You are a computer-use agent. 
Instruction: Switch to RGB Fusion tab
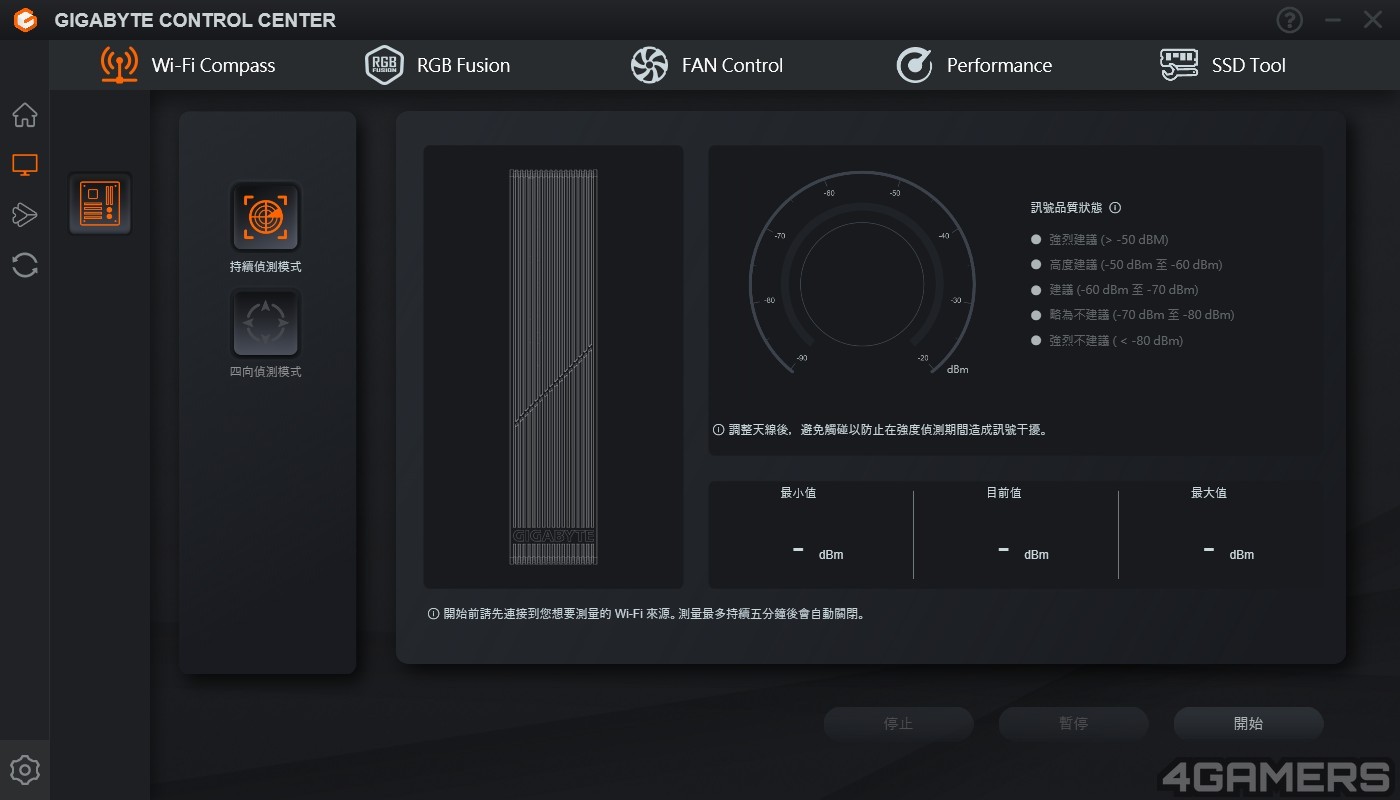click(x=438, y=65)
